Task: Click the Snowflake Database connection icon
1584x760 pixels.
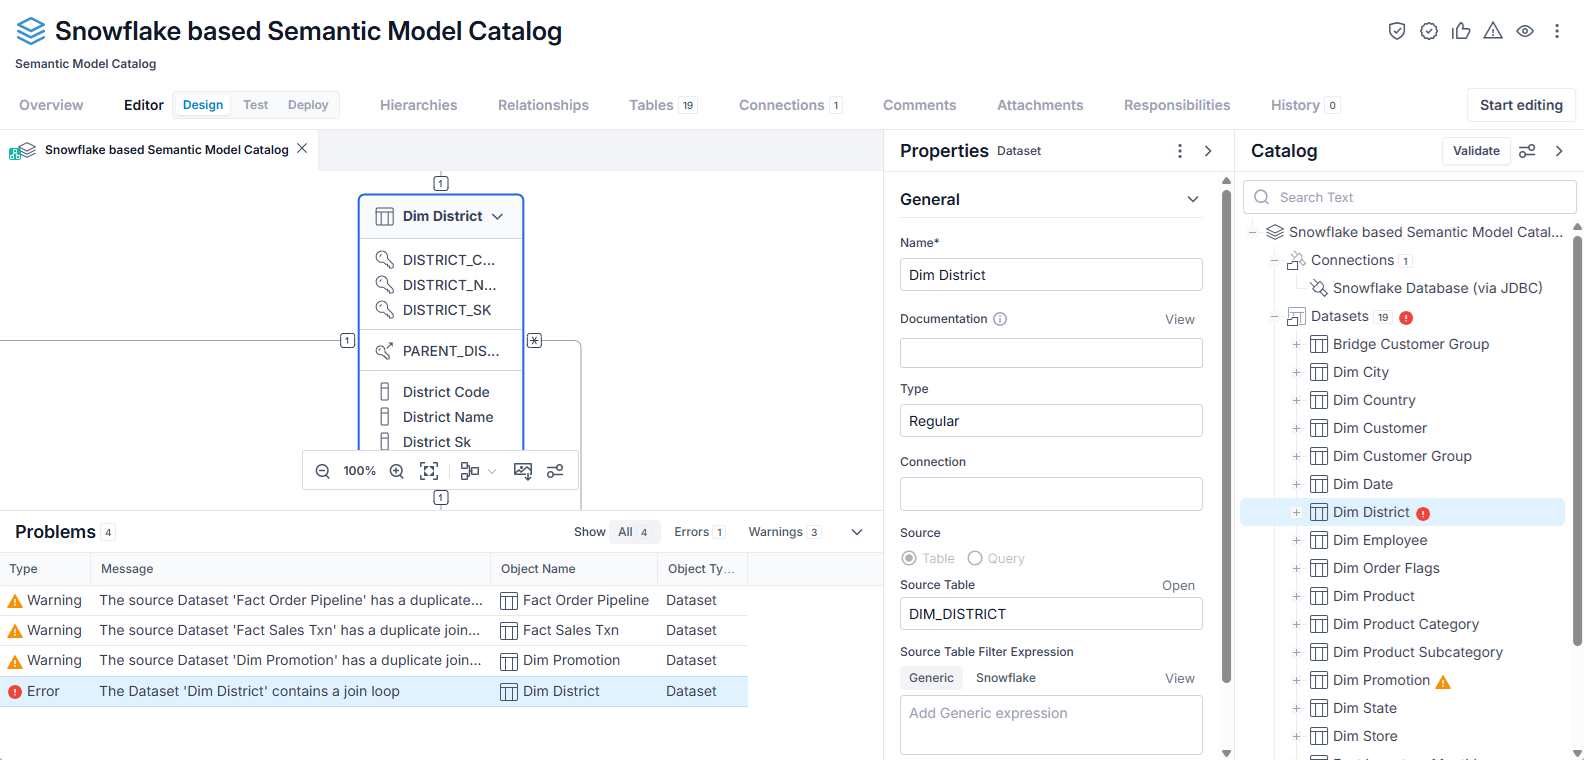Action: pyautogui.click(x=1319, y=288)
